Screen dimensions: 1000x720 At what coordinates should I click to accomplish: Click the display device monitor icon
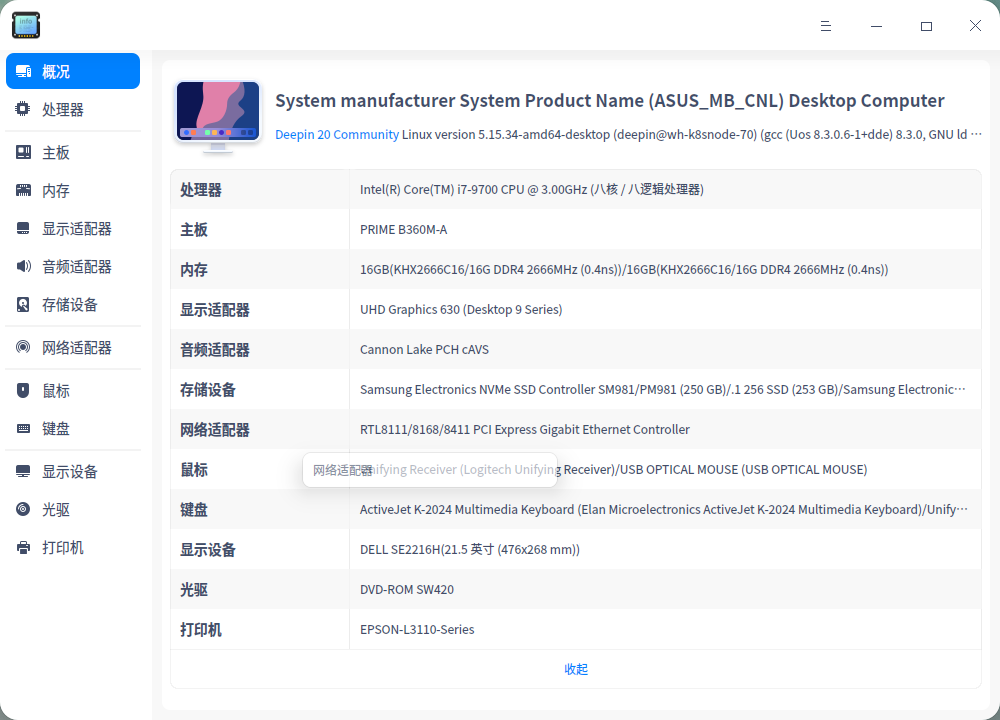pyautogui.click(x=23, y=471)
